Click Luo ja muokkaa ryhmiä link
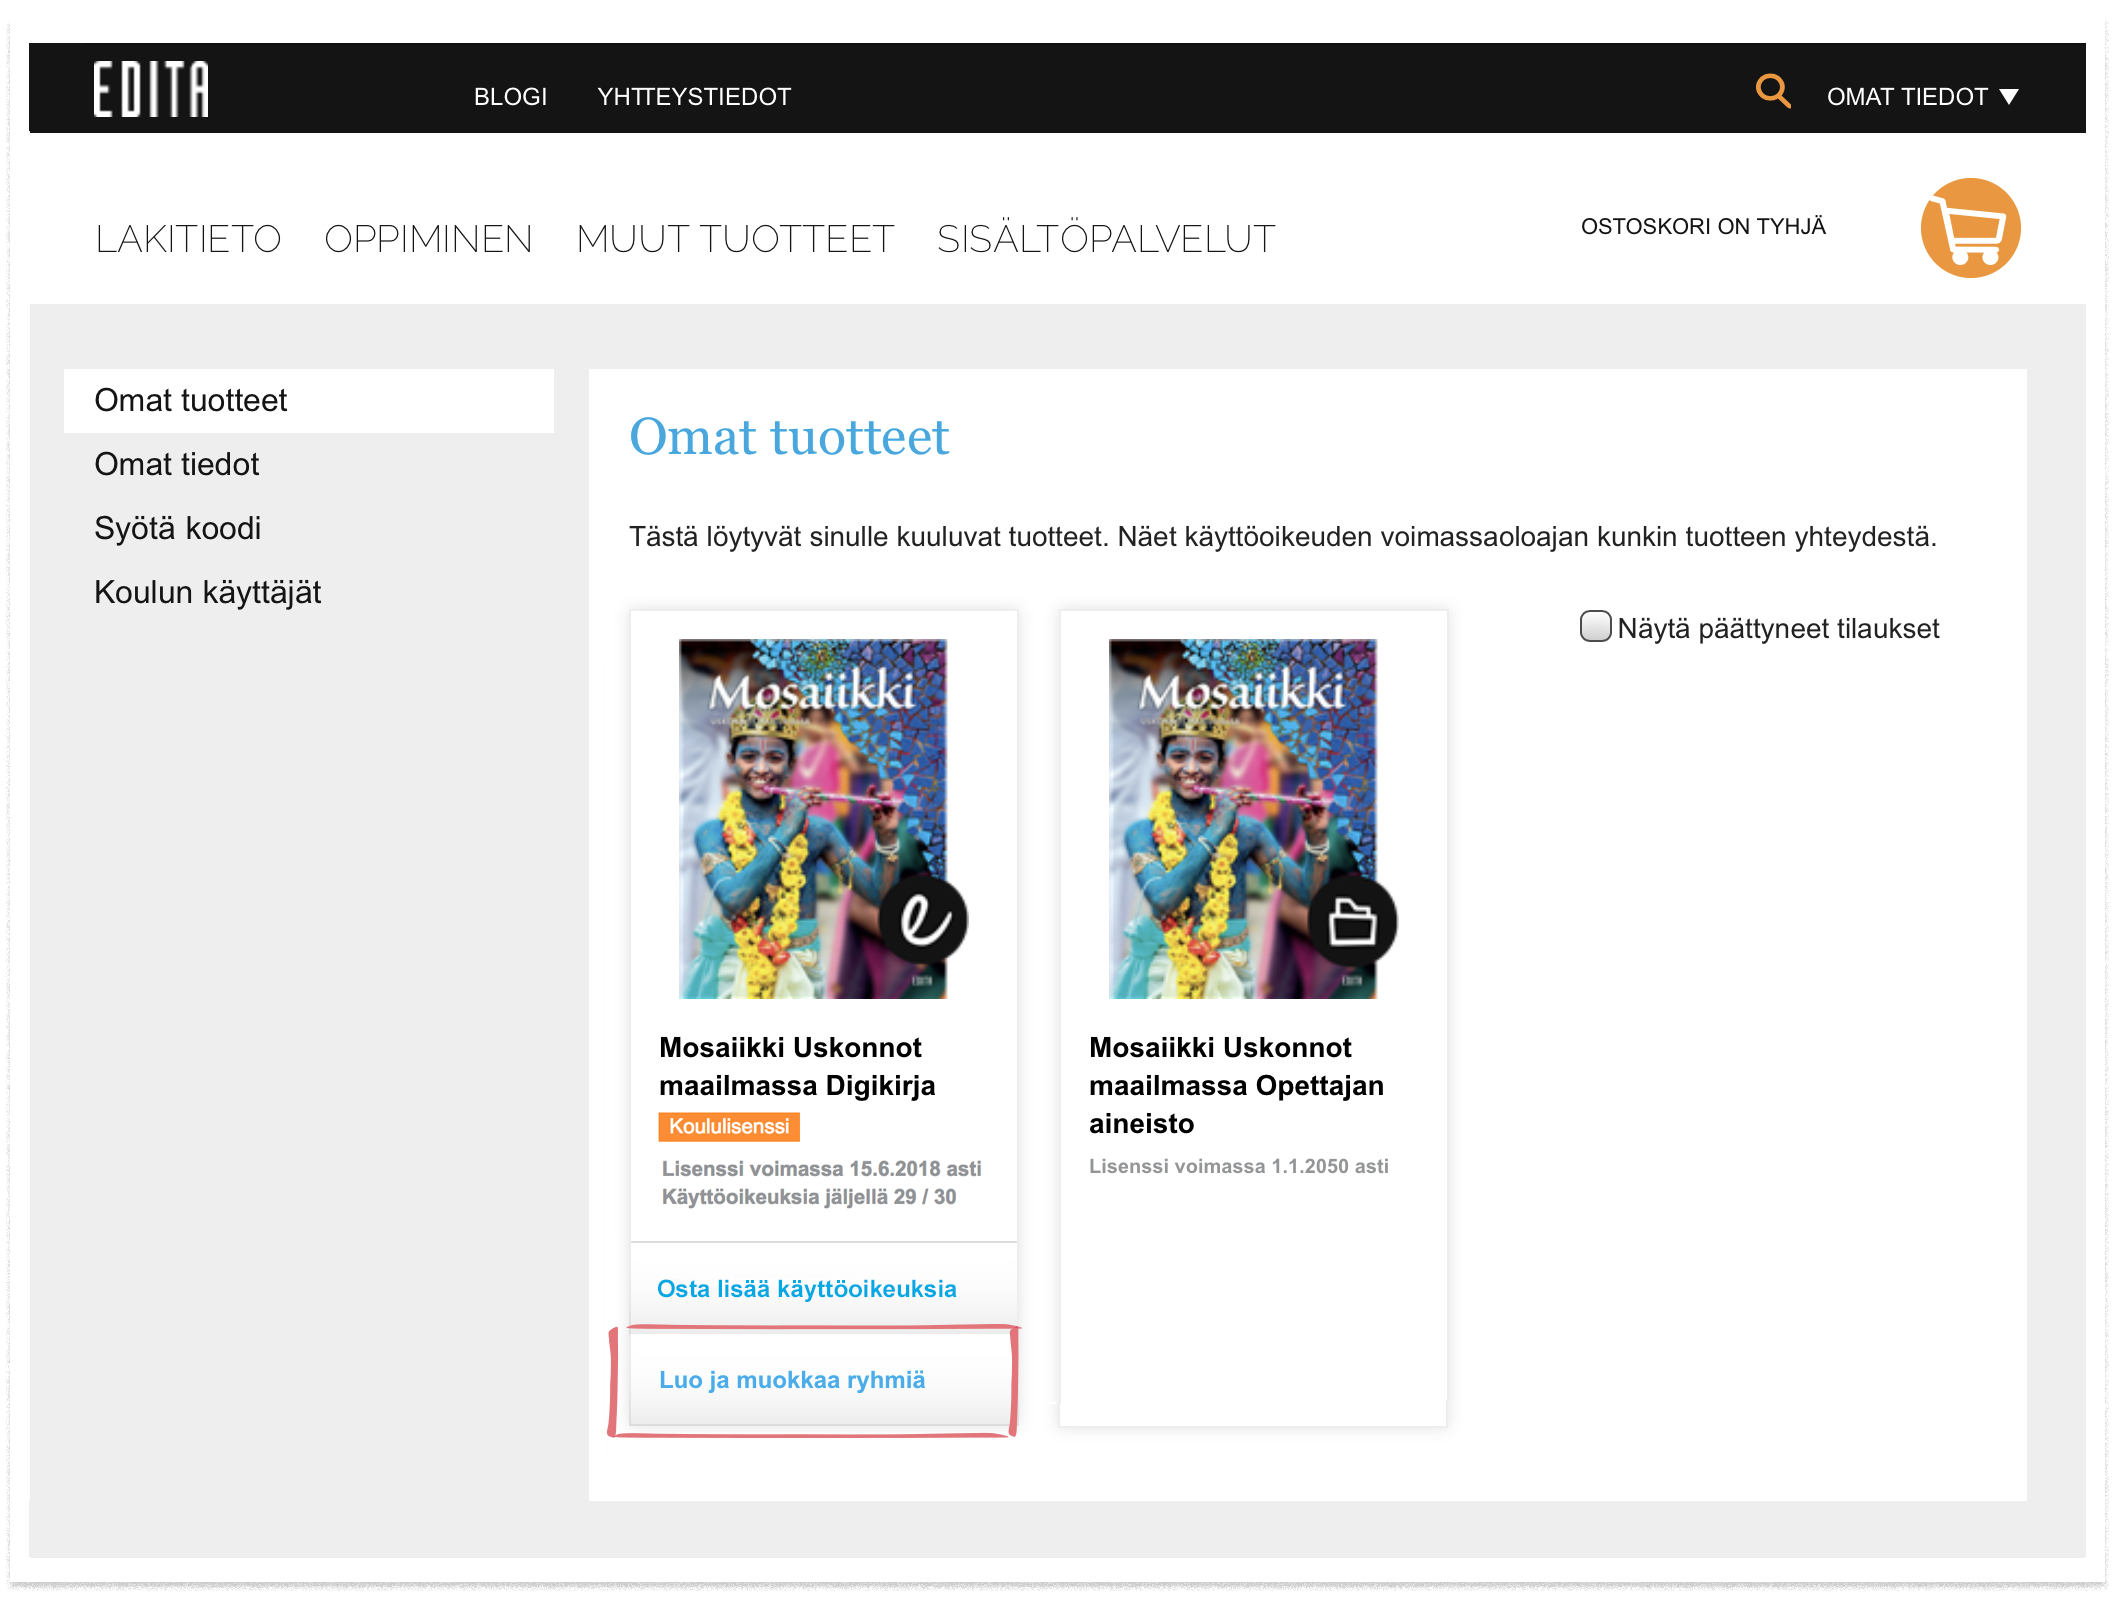Viewport: 2119px width, 1600px height. click(x=792, y=1380)
